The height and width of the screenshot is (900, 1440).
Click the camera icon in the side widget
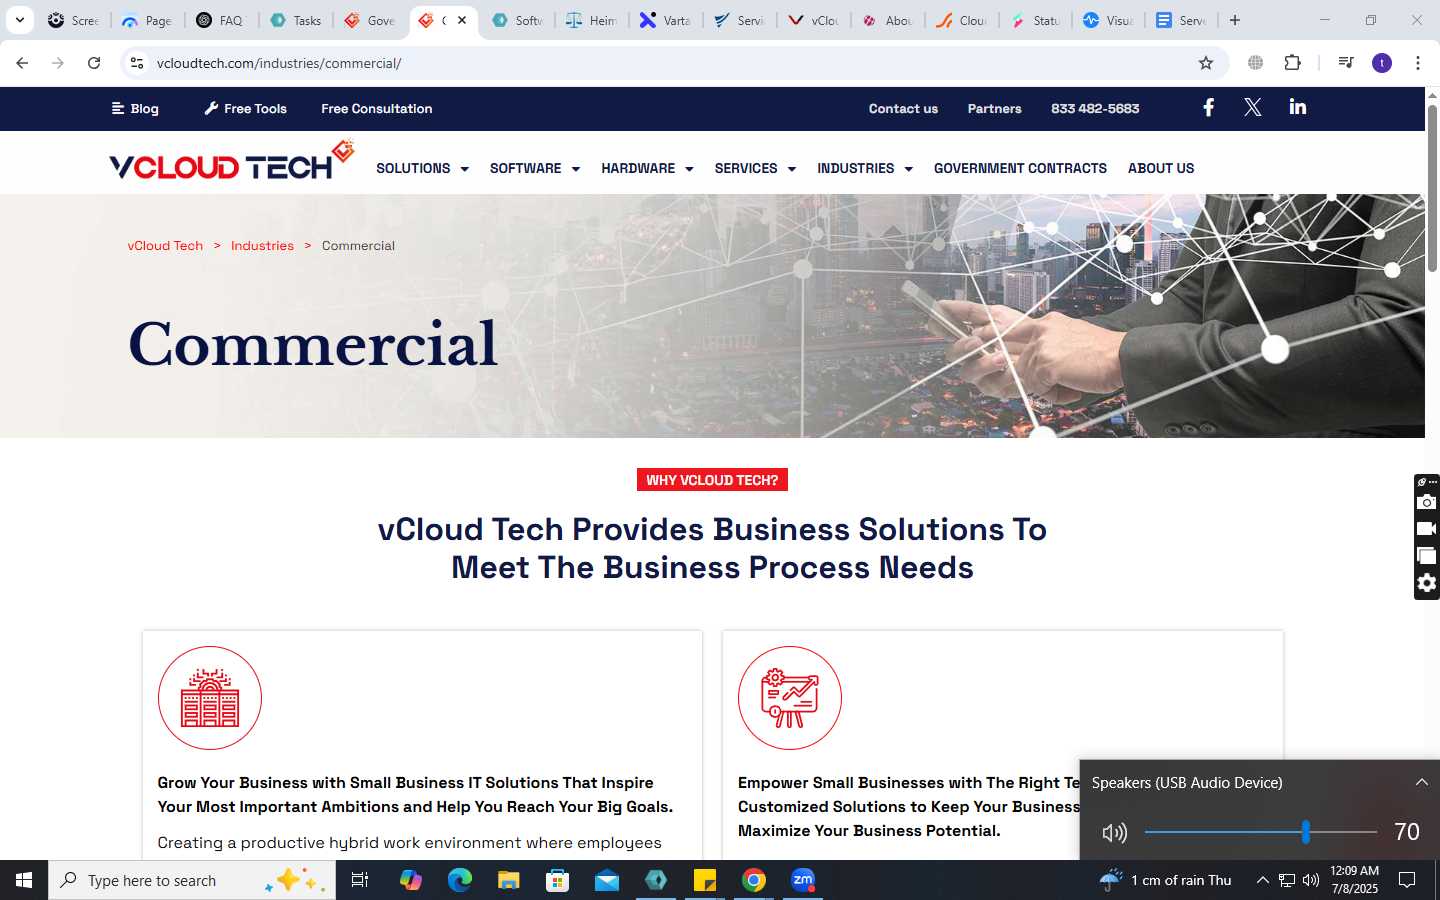point(1427,502)
